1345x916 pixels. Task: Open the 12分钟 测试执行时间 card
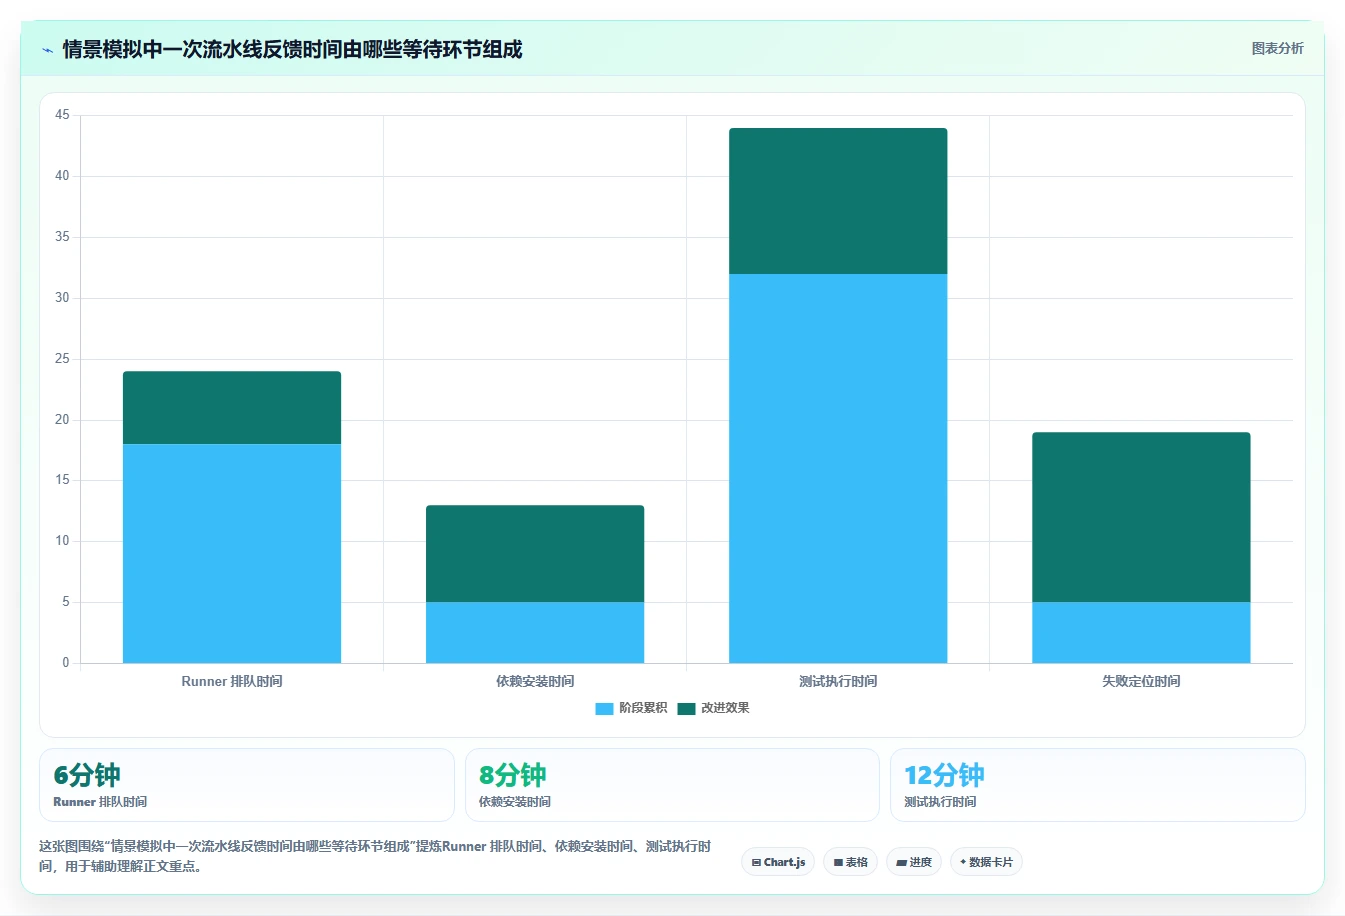pos(1098,785)
